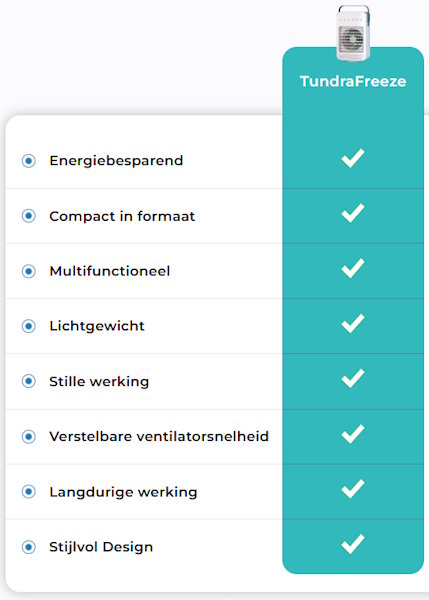
Task: Click the checkmark beside Lichtgewicht
Action: (x=352, y=323)
